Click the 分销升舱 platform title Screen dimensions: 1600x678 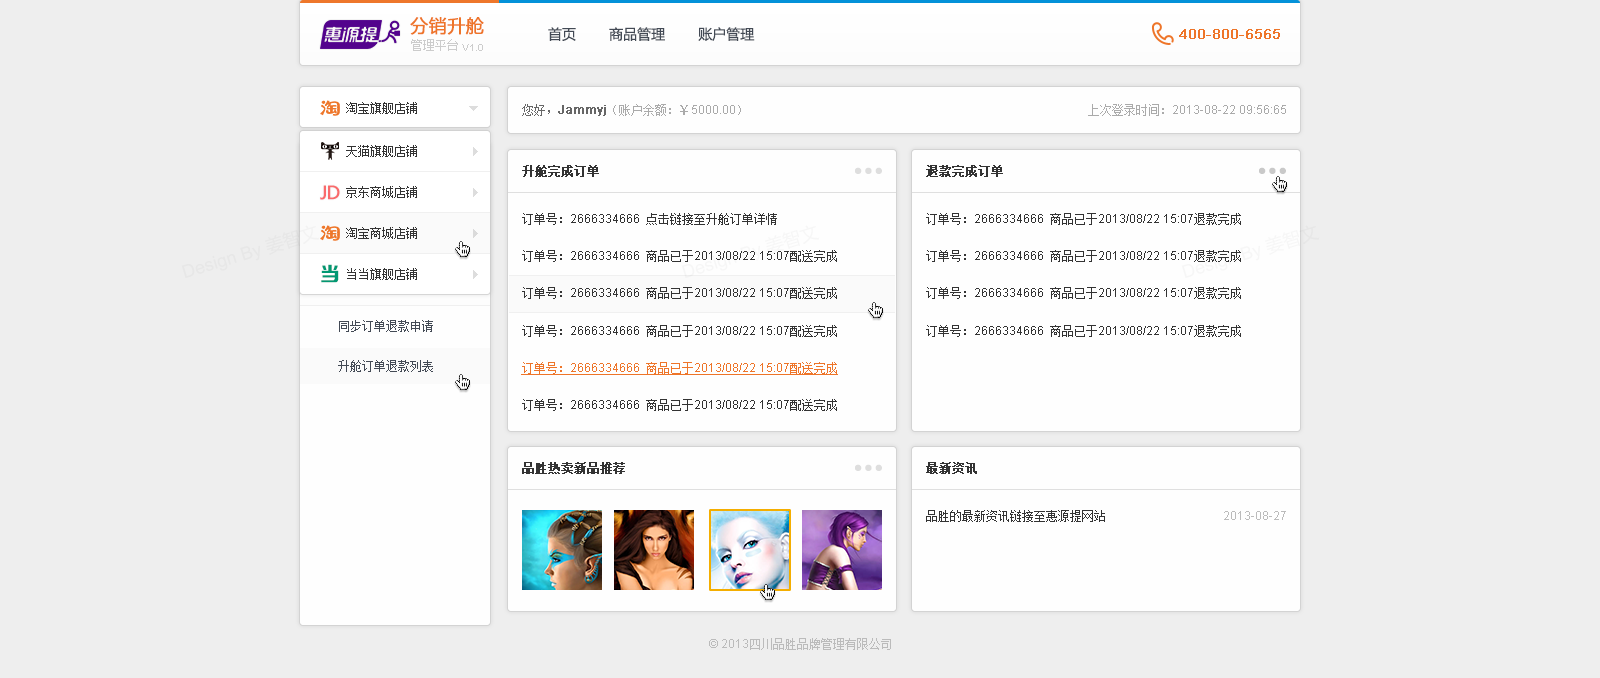[447, 26]
